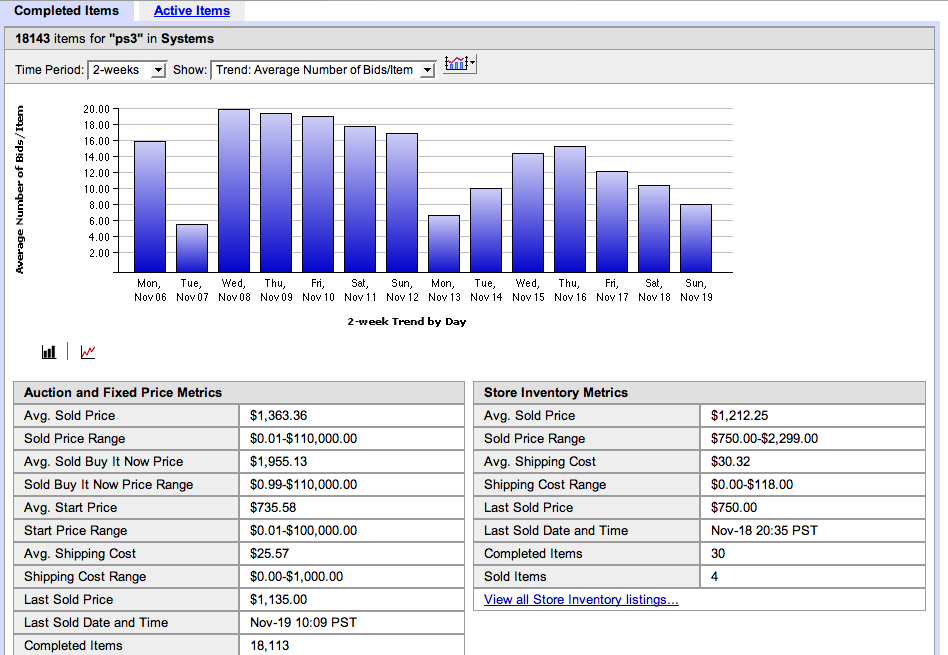Viewport: 948px width, 655px height.
Task: Click the store Last Sold Price $750.00
Action: point(734,507)
